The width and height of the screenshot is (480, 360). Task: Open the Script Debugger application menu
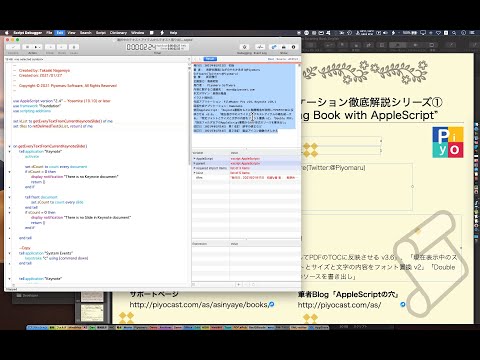(x=28, y=33)
